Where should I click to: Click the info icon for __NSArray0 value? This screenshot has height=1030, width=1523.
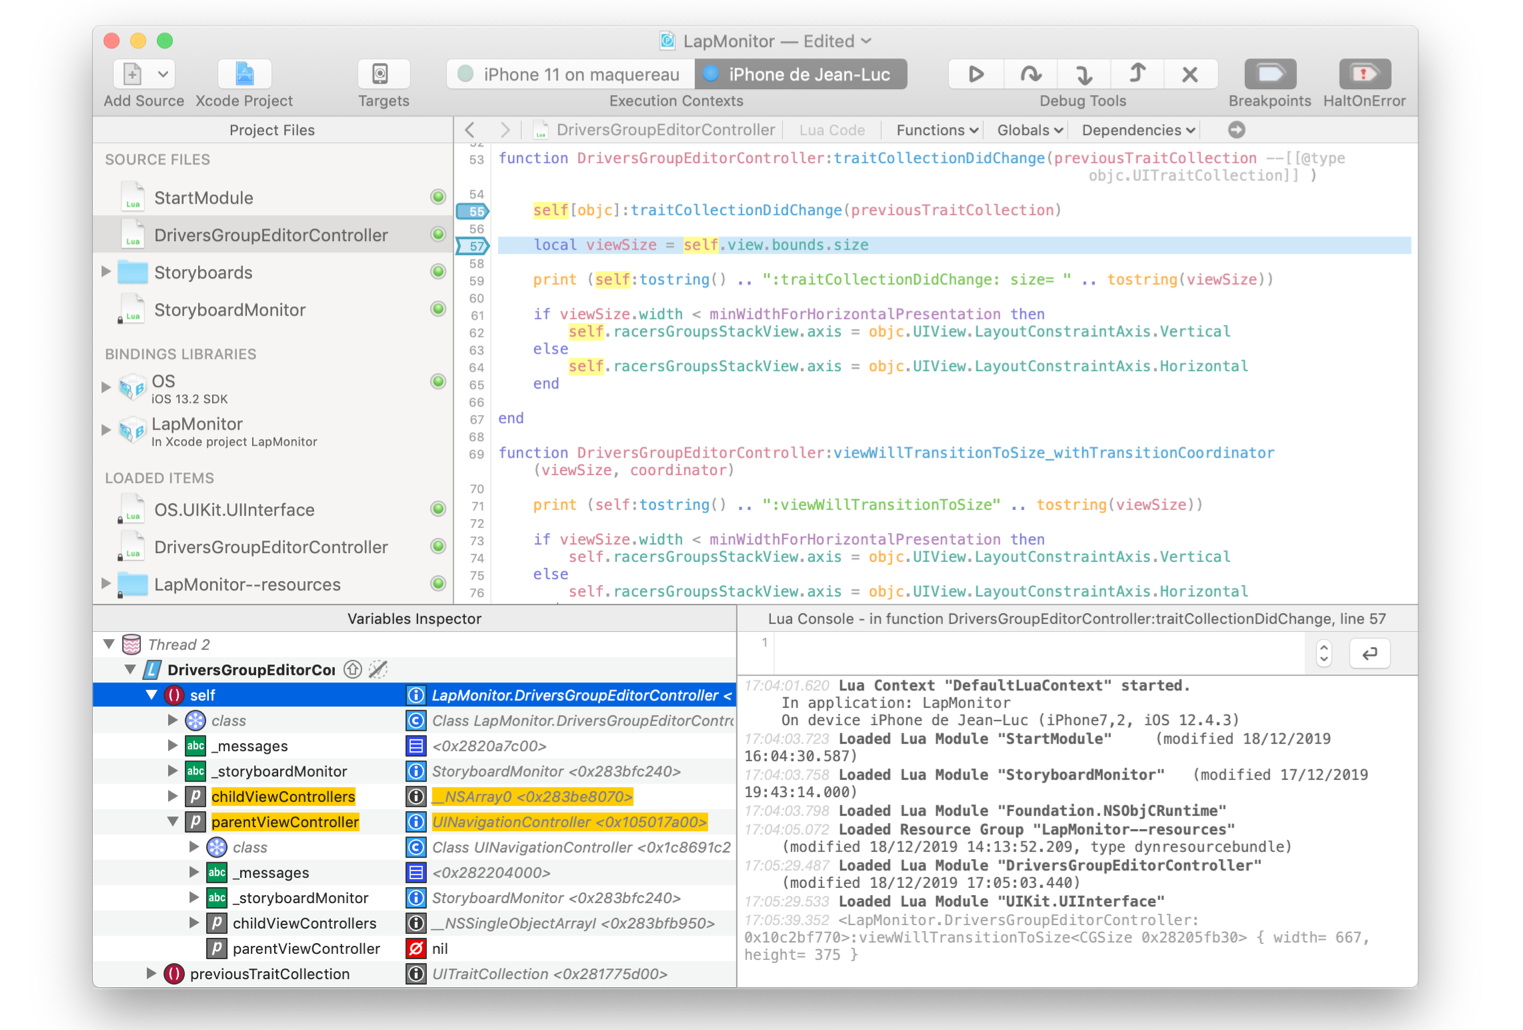point(416,797)
